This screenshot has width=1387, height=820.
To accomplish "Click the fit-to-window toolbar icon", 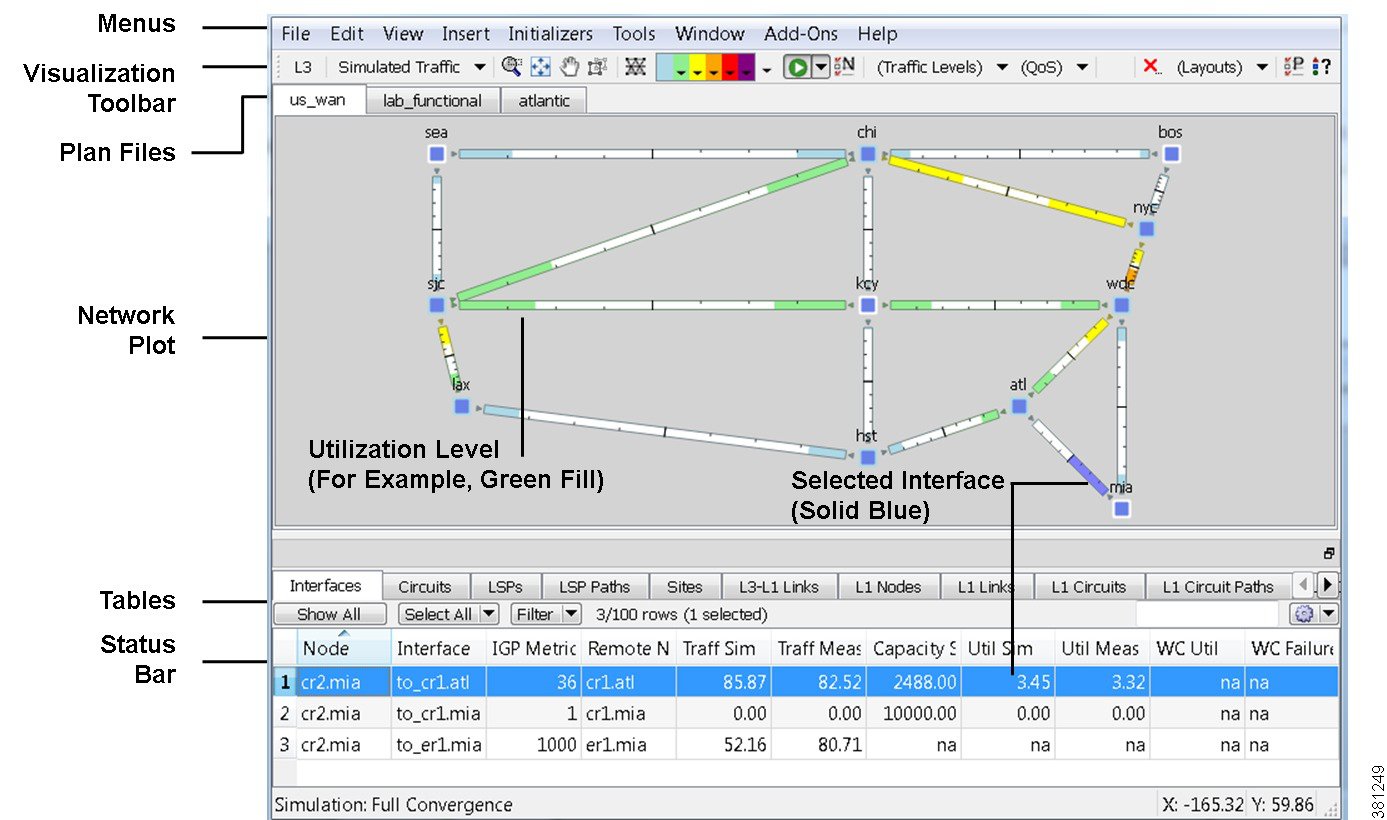I will (540, 66).
